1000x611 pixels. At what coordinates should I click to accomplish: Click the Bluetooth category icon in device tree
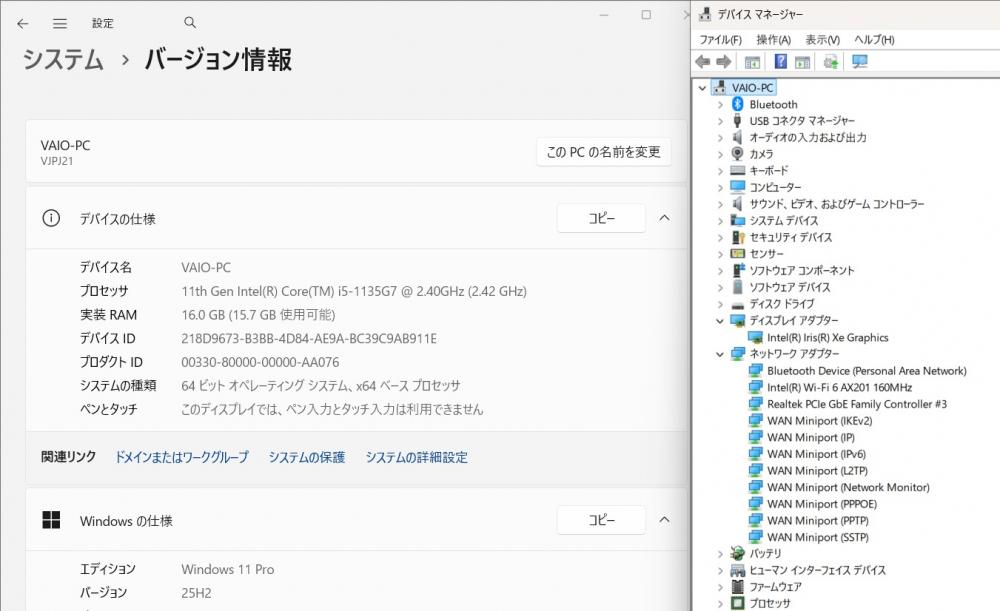click(738, 104)
